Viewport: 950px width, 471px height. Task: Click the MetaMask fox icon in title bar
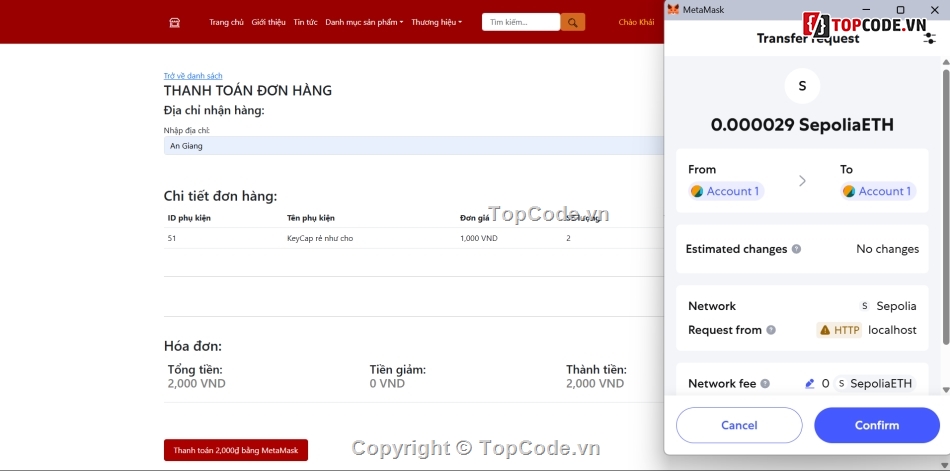coord(673,10)
